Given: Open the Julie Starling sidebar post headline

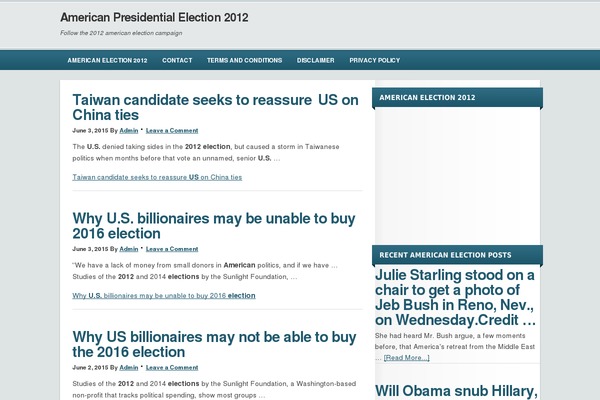Looking at the screenshot, I should point(455,297).
